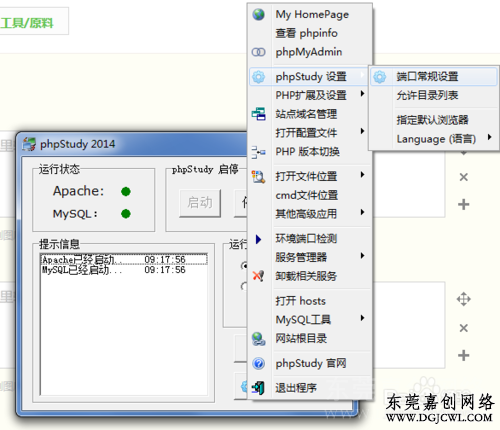Choose PHP 版本切换 menu entry
Screen dimensions: 500x430
coord(311,152)
